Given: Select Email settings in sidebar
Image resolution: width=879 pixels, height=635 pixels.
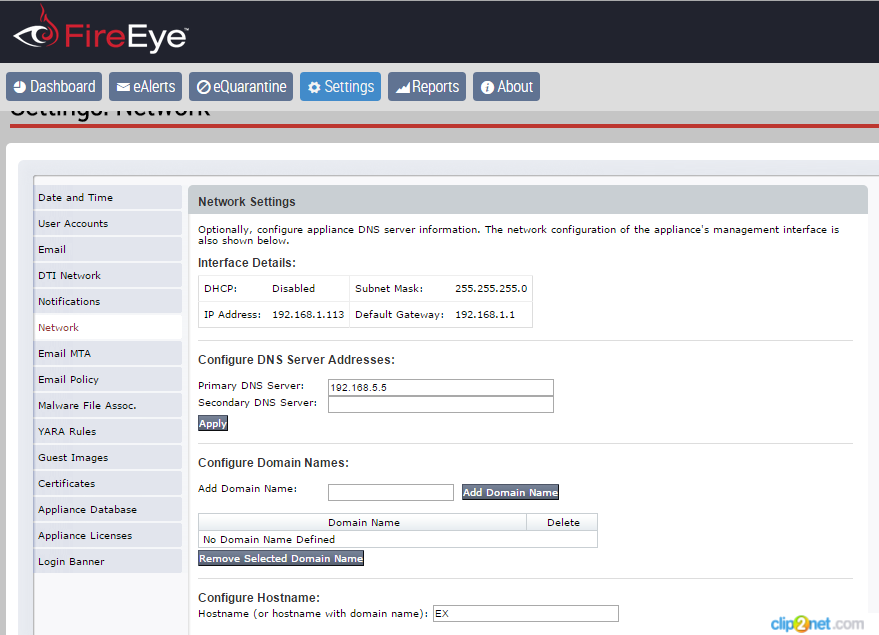Looking at the screenshot, I should tap(108, 249).
